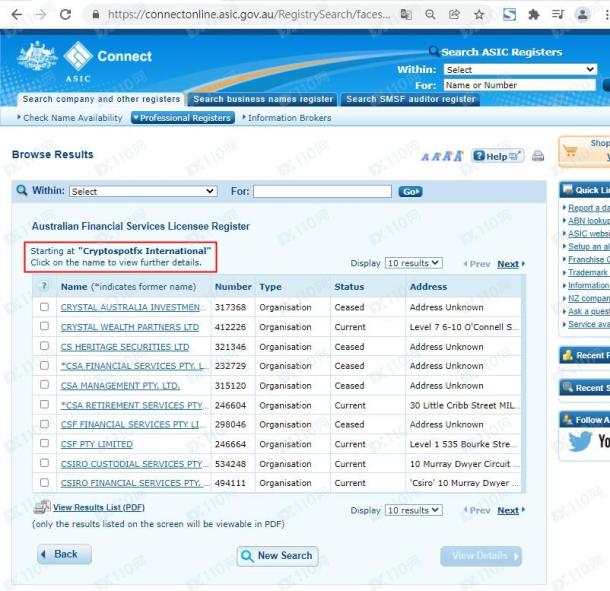Tick checkbox for CRYSTAL AUSTRALIA INVESTMEN row

point(44,307)
